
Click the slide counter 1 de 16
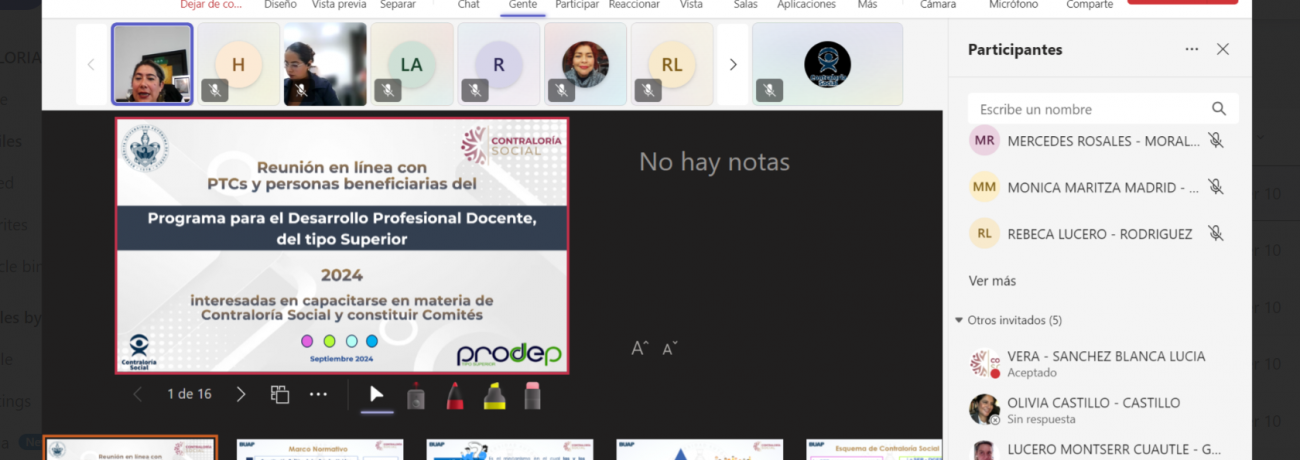[189, 394]
